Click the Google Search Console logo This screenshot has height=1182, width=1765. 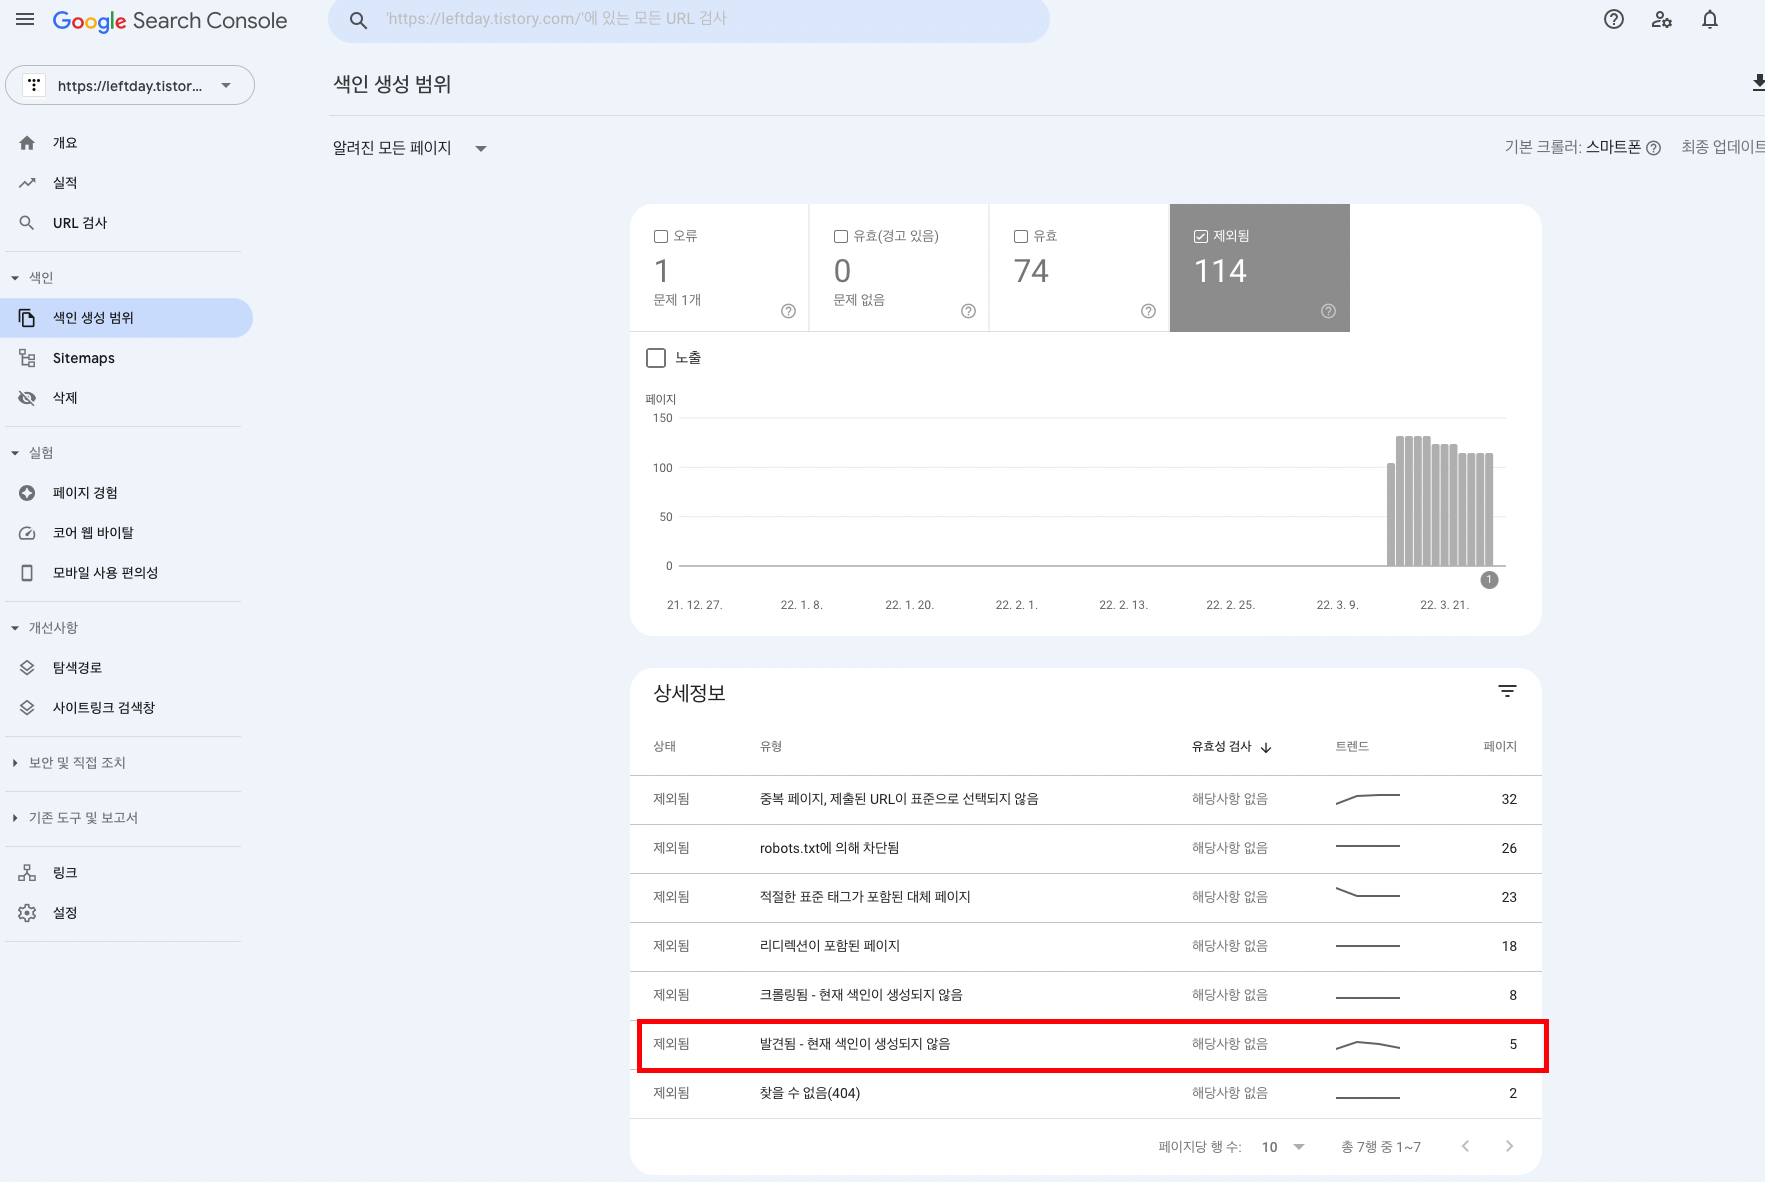(170, 21)
